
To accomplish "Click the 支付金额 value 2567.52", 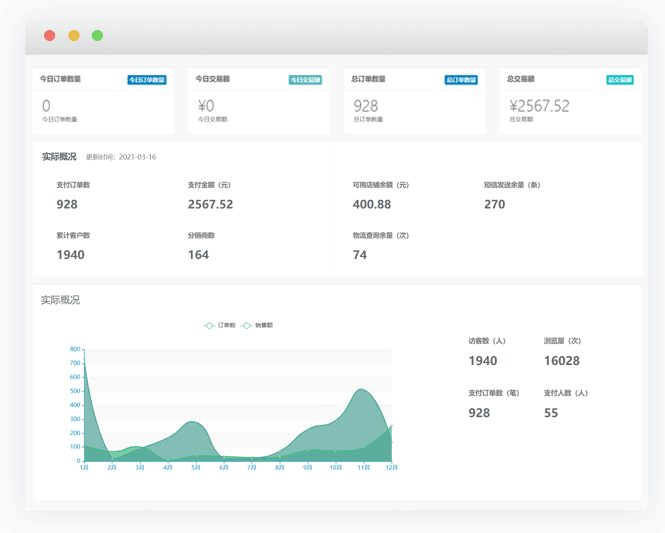I will [x=210, y=204].
